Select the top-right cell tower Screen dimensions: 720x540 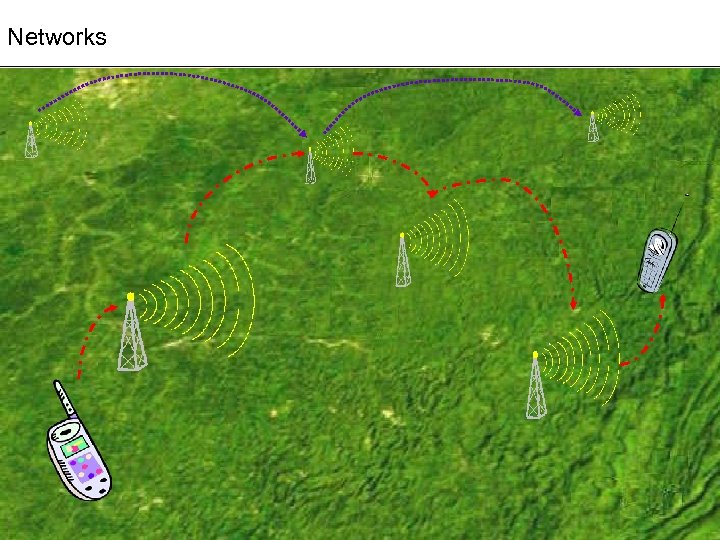593,127
